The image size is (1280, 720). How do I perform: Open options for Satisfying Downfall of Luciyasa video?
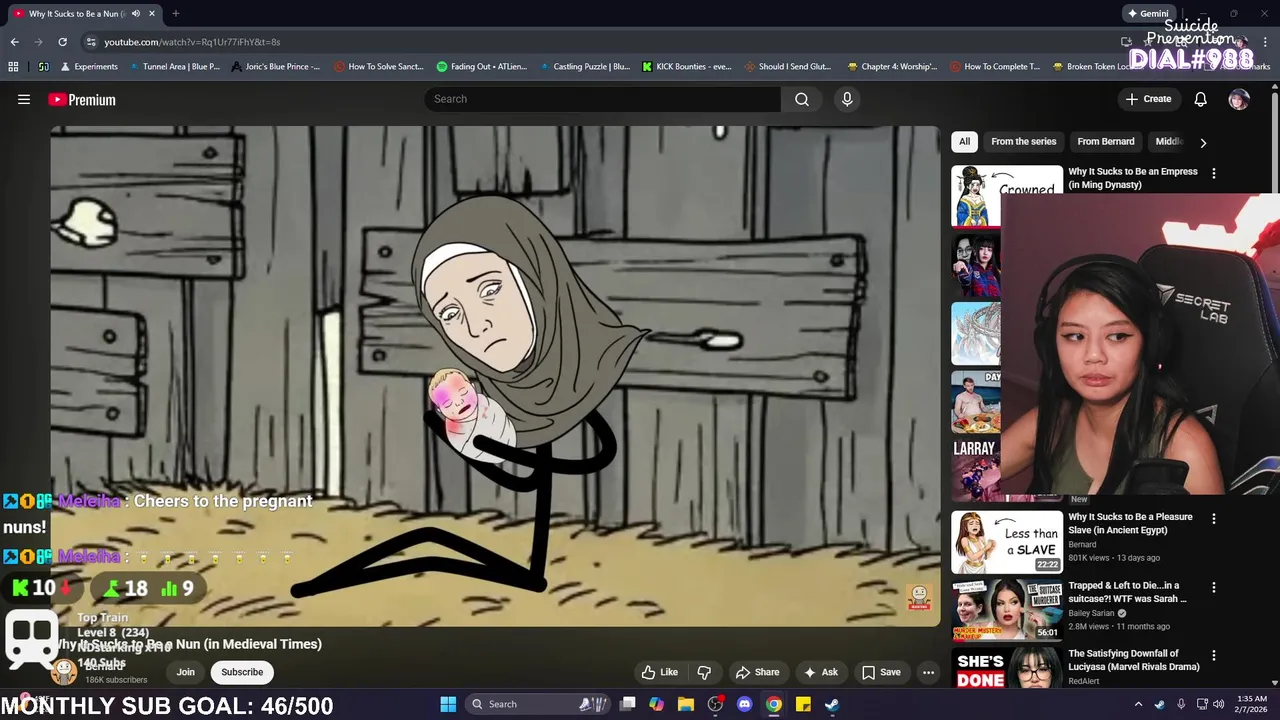[x=1214, y=656]
